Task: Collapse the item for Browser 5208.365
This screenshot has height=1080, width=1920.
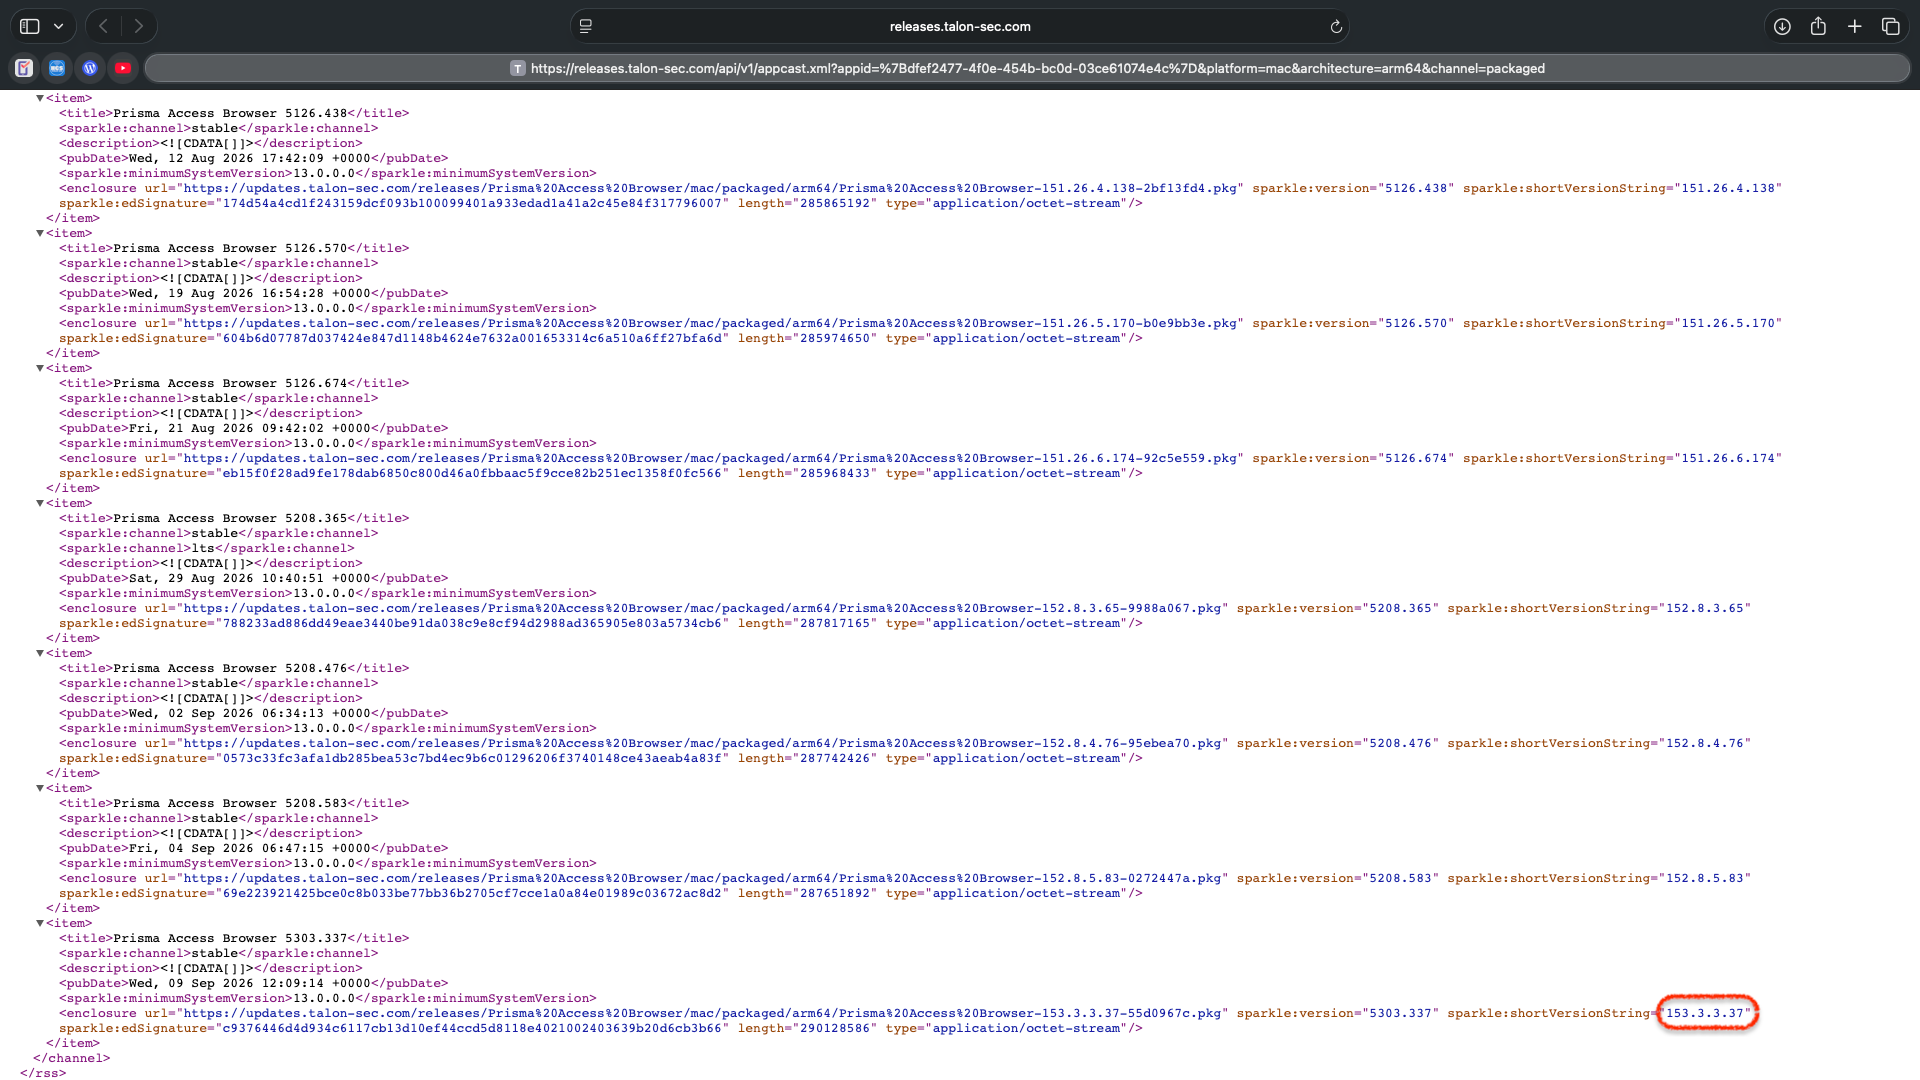Action: (x=40, y=503)
